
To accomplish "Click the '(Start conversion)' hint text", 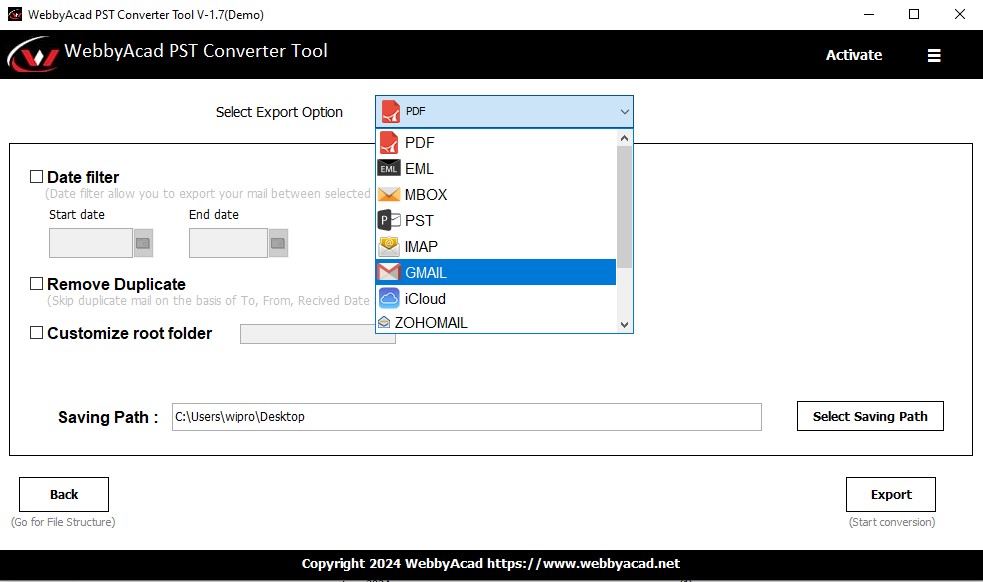I will coord(891,522).
